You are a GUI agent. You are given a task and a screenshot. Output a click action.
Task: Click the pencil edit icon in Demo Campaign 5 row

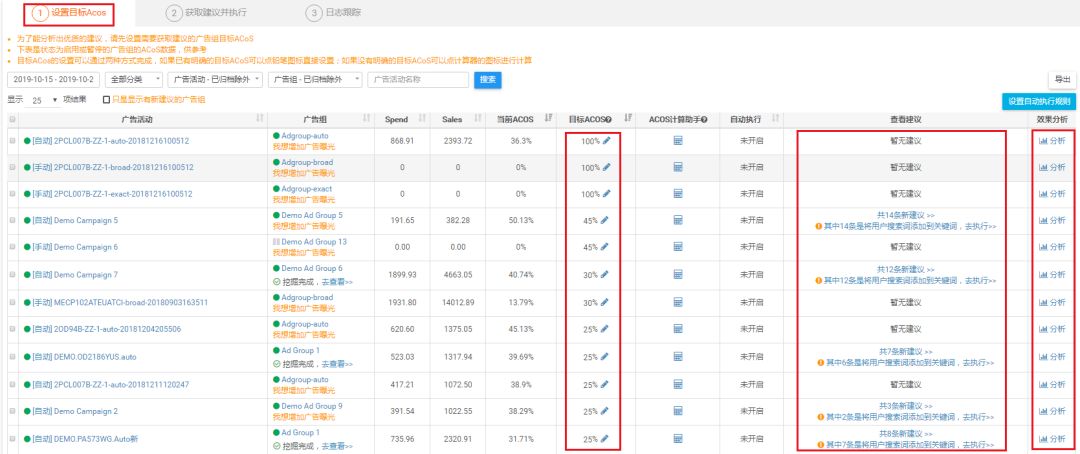(605, 220)
